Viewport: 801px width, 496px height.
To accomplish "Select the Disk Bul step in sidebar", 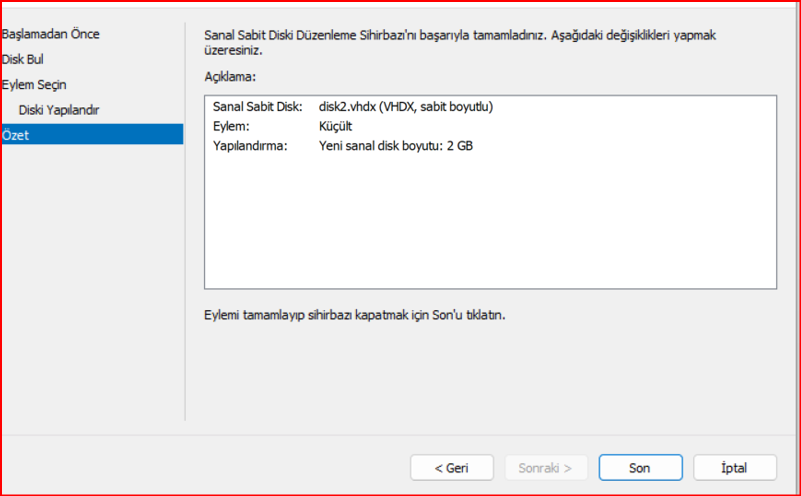I will click(x=23, y=59).
